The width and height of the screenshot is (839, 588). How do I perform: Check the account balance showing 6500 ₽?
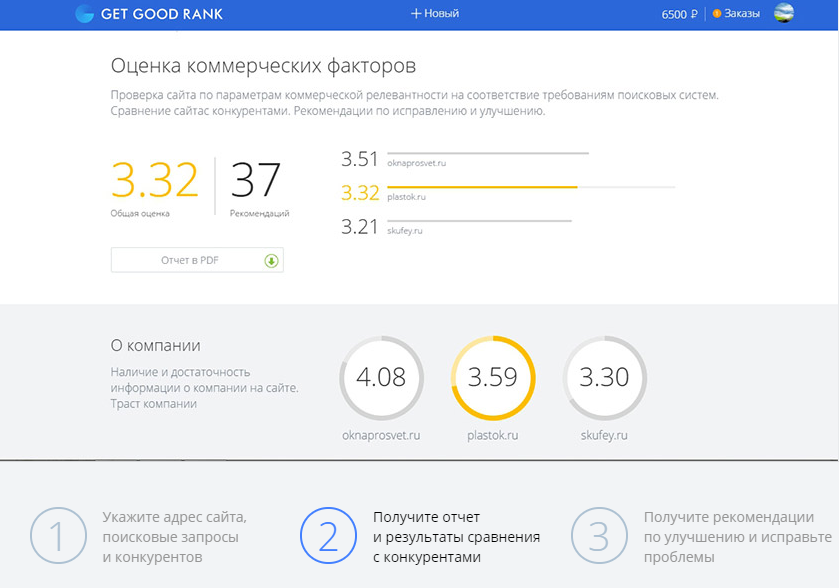tap(678, 13)
